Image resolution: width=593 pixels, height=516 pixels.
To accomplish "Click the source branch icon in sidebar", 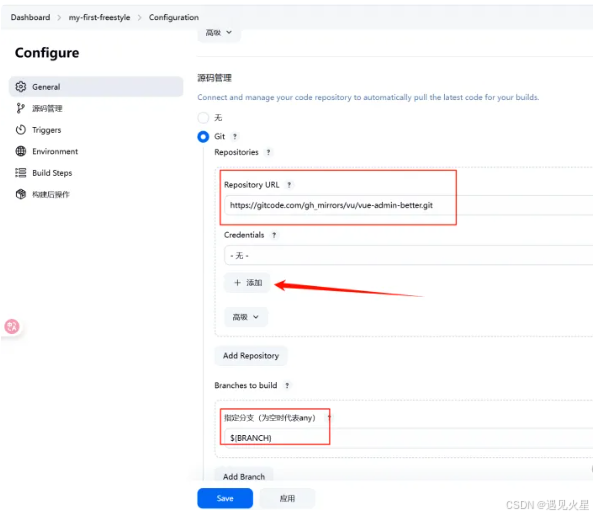I will point(20,109).
